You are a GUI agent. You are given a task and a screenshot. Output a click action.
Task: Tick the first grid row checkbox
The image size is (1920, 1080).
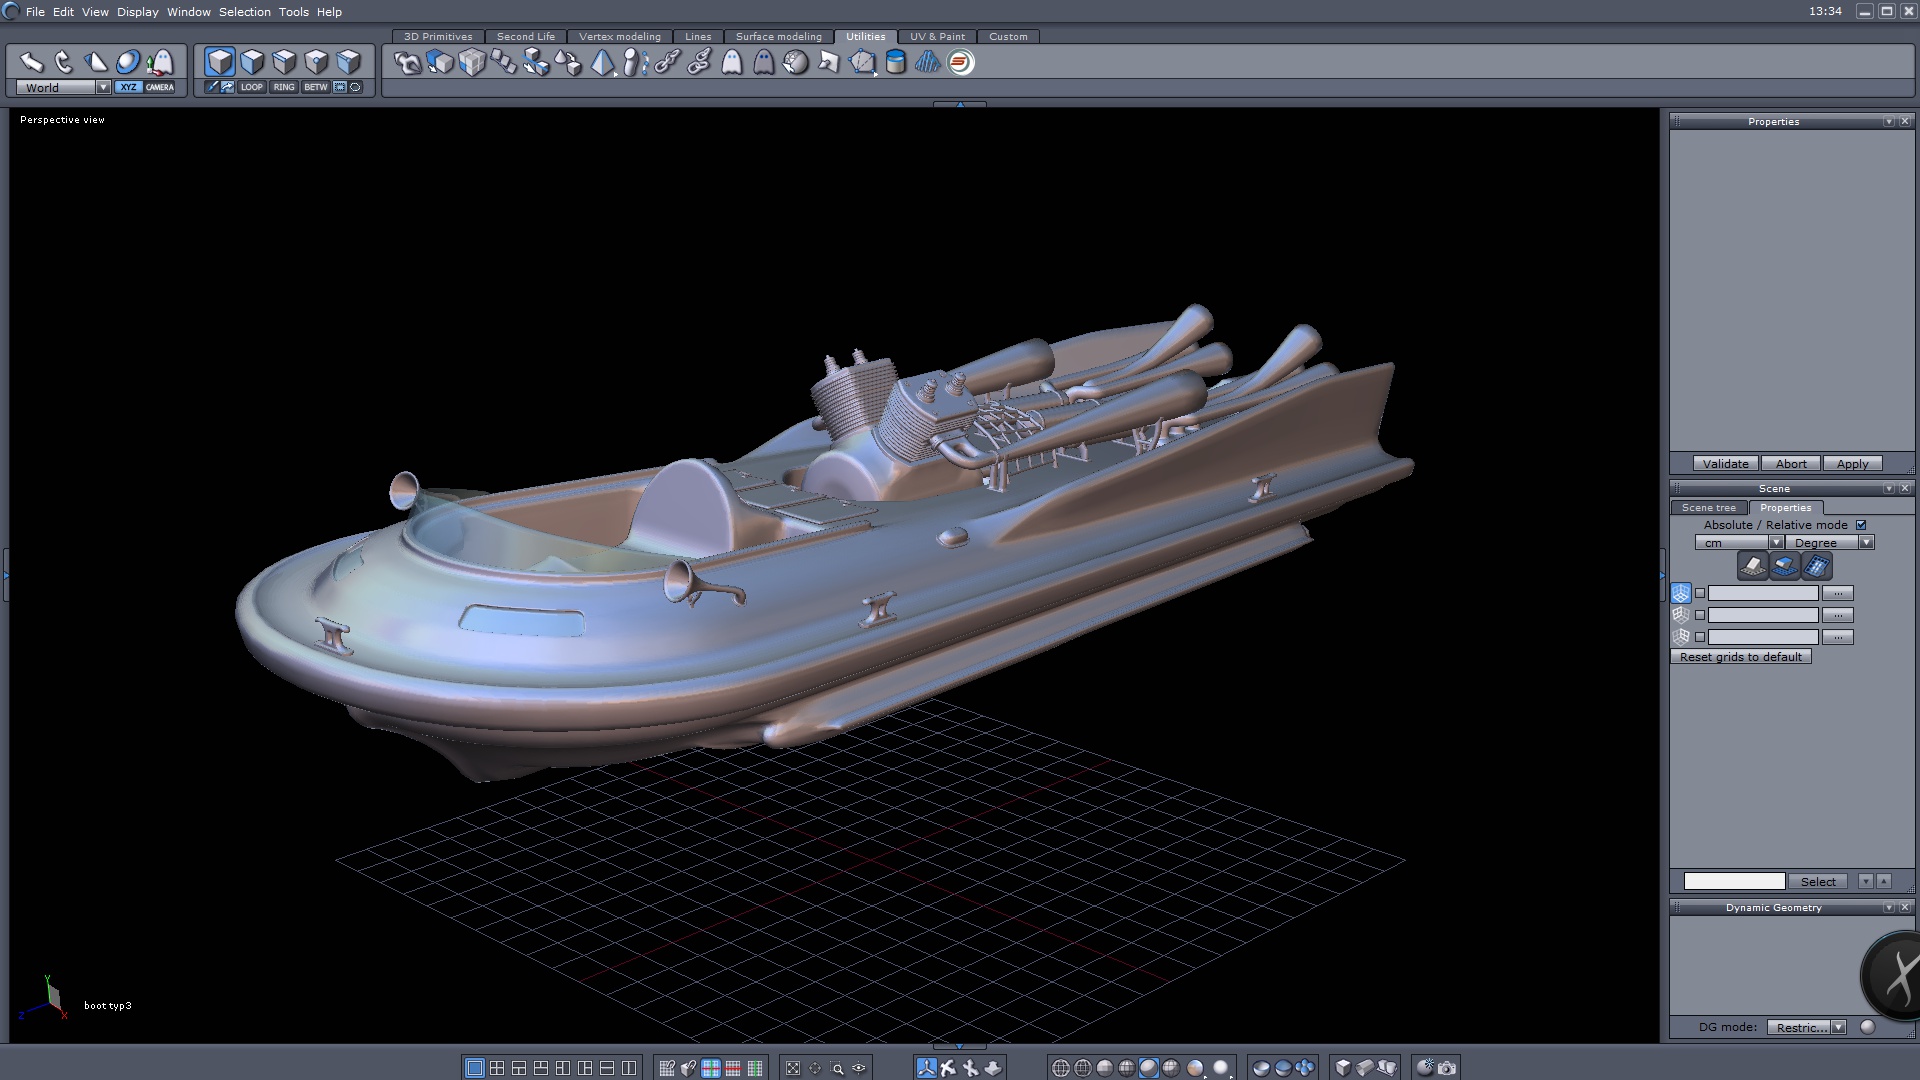point(1700,593)
